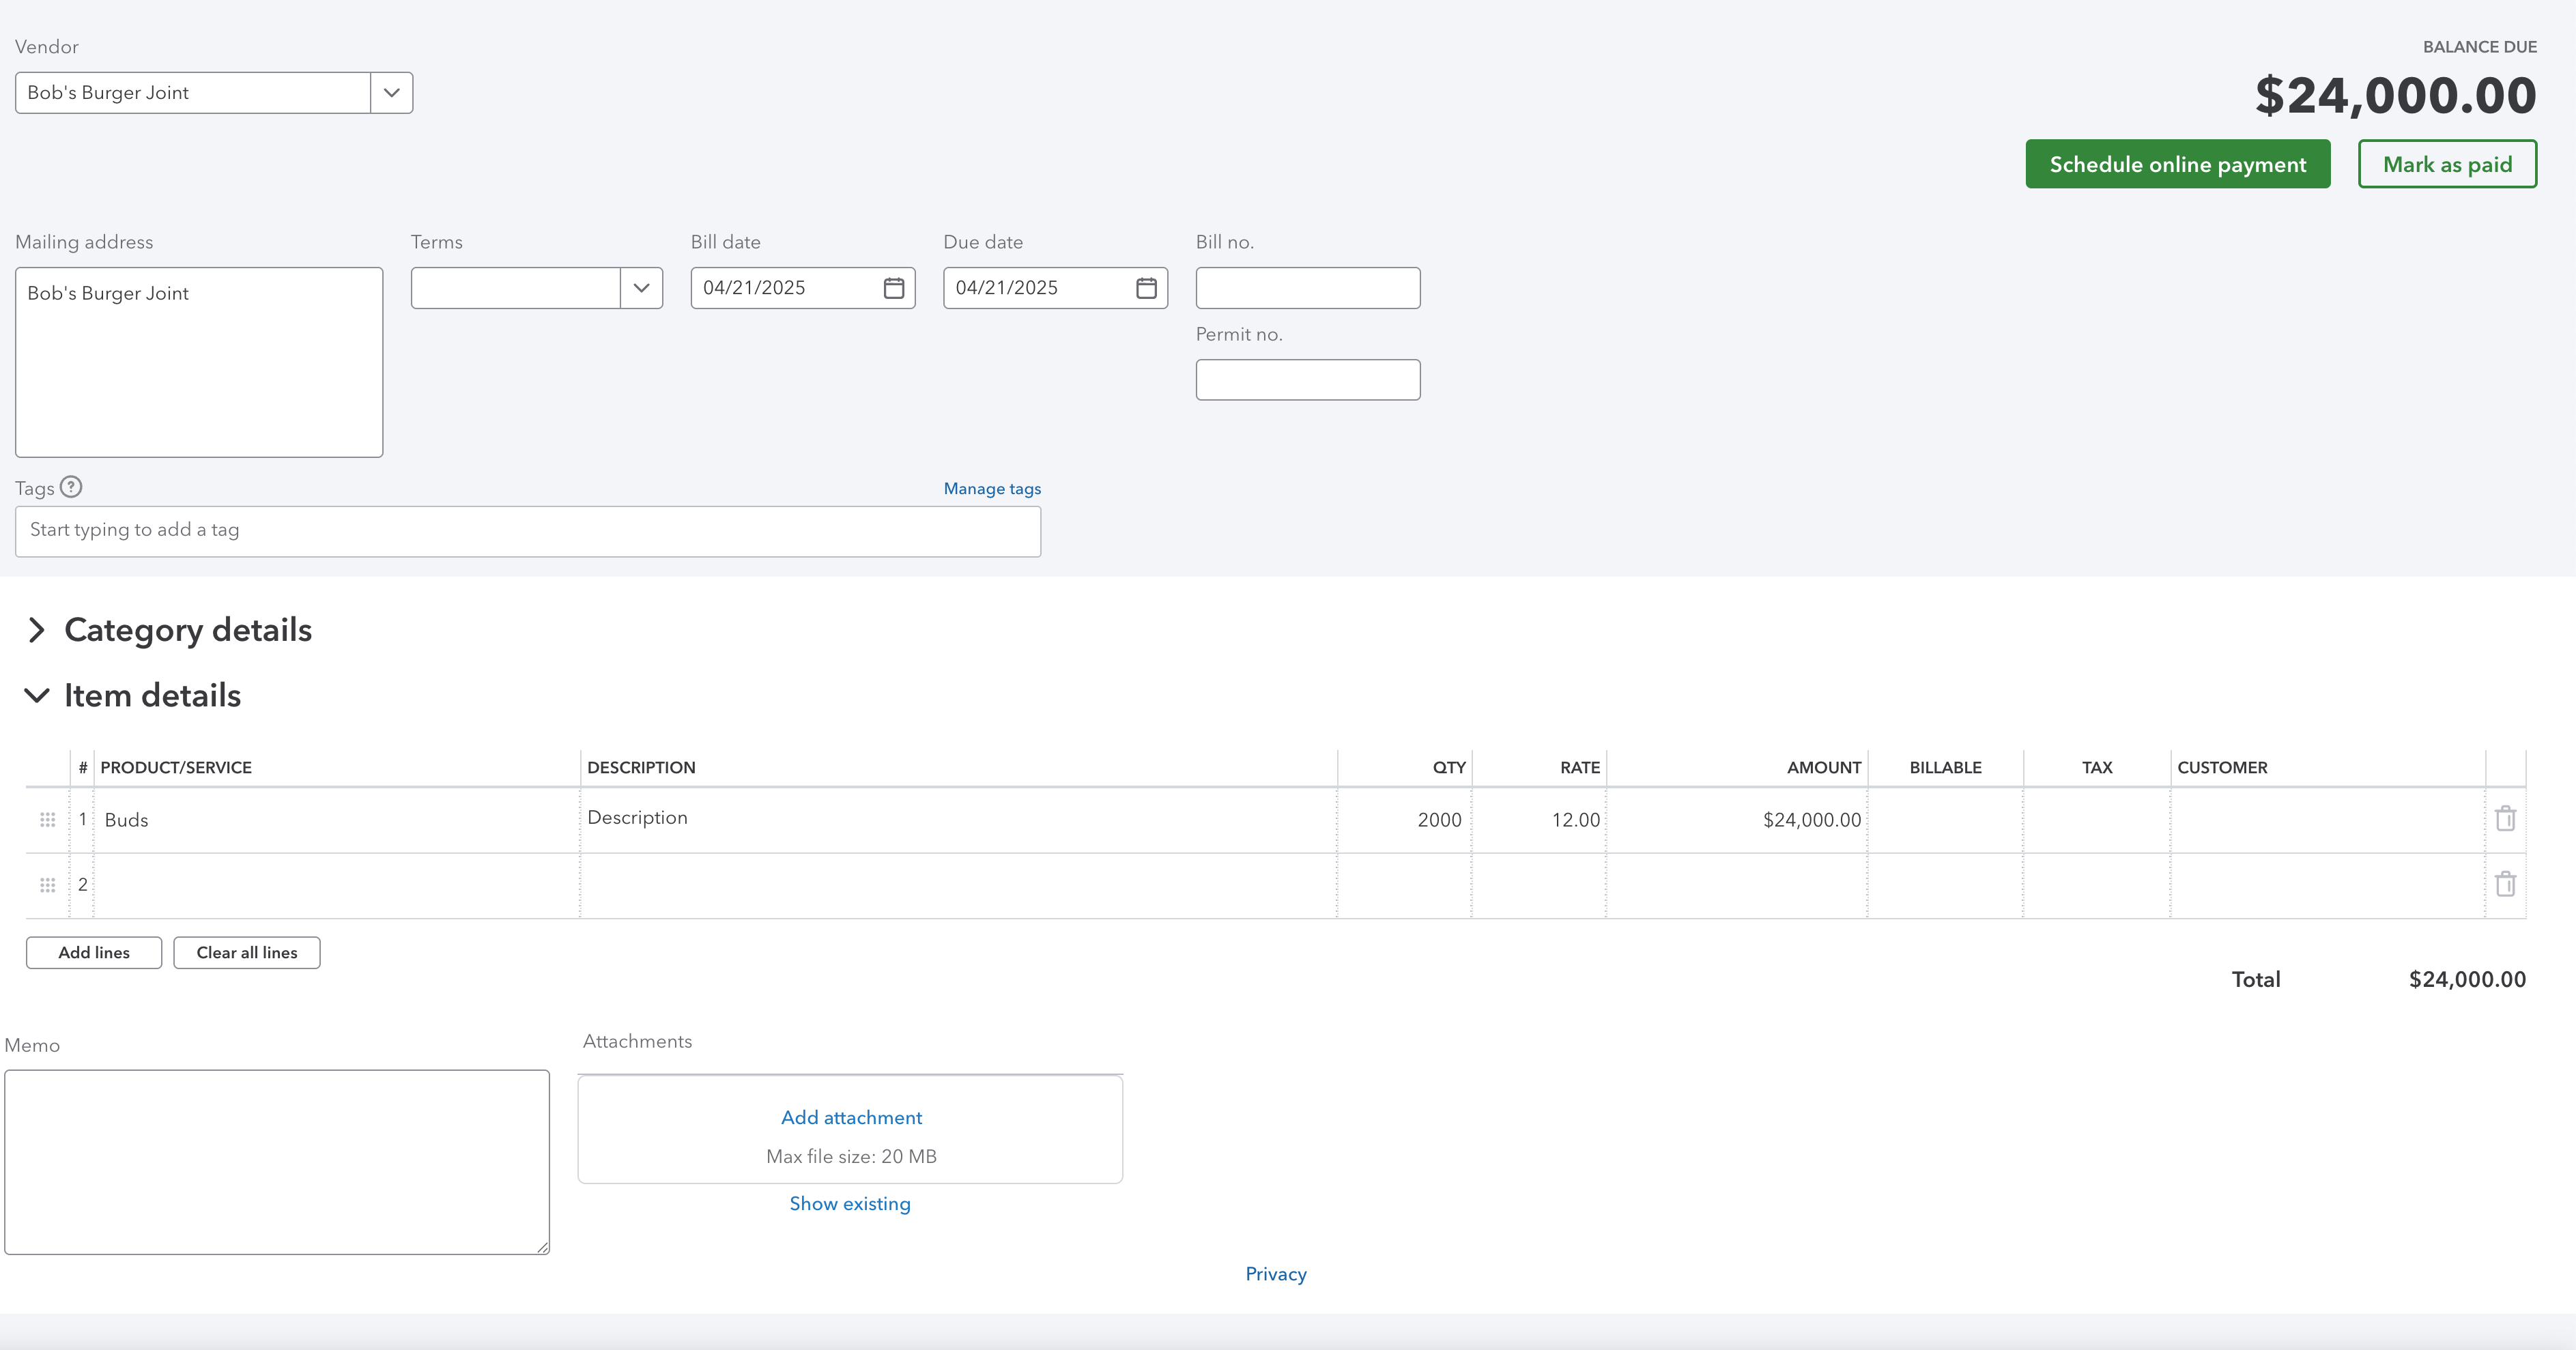The height and width of the screenshot is (1350, 2576).
Task: Click the Bill no. input field
Action: pos(1308,288)
